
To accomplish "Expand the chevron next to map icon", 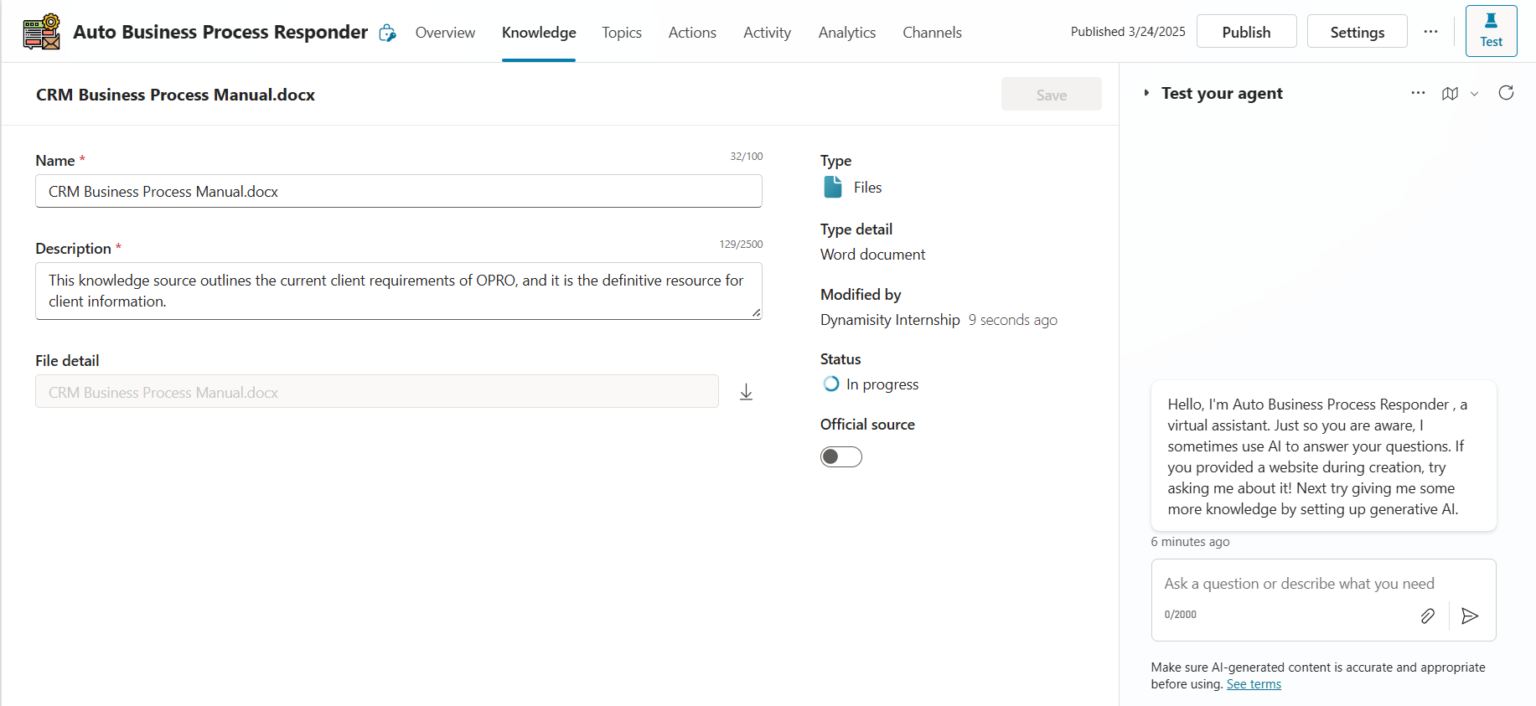I will (1474, 93).
